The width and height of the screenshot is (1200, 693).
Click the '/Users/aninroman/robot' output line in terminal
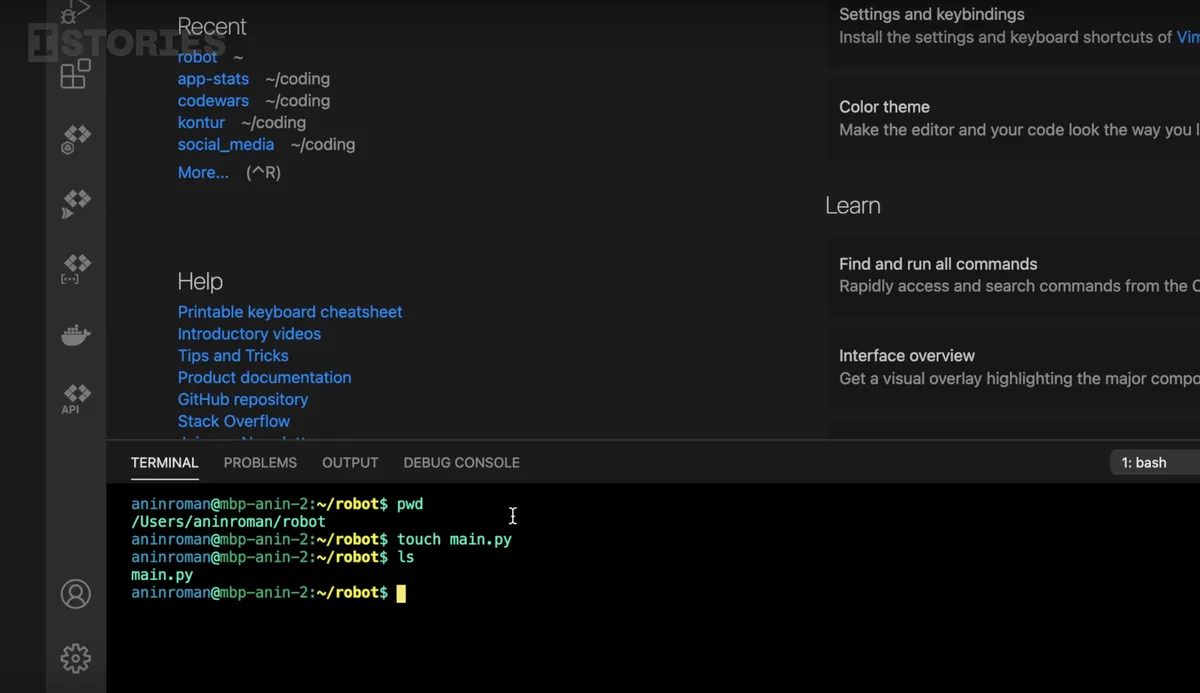click(228, 522)
